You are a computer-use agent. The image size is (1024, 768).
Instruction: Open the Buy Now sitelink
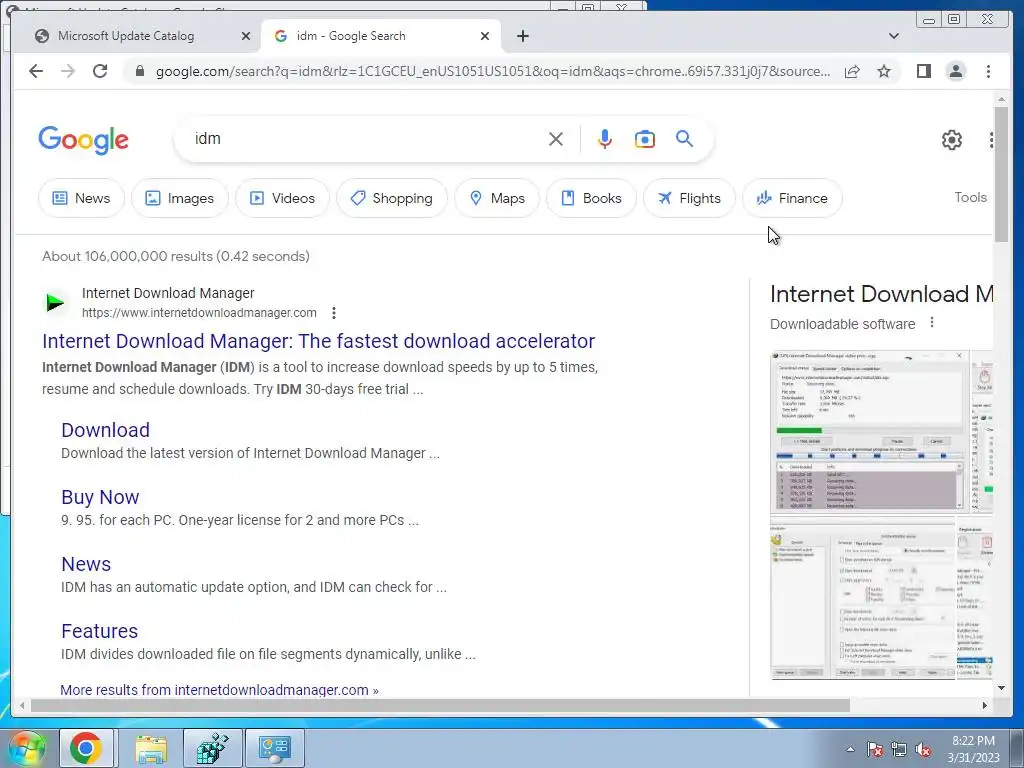[x=100, y=497]
